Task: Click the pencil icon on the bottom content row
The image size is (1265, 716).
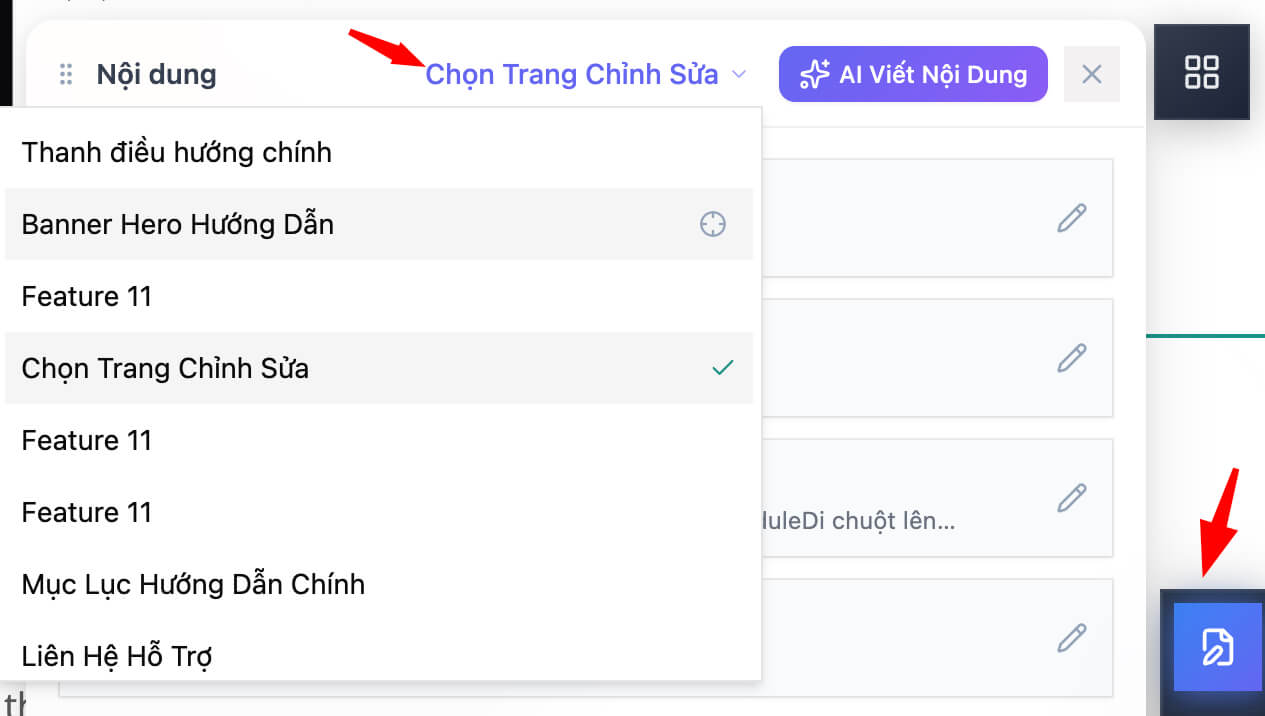Action: [1071, 638]
